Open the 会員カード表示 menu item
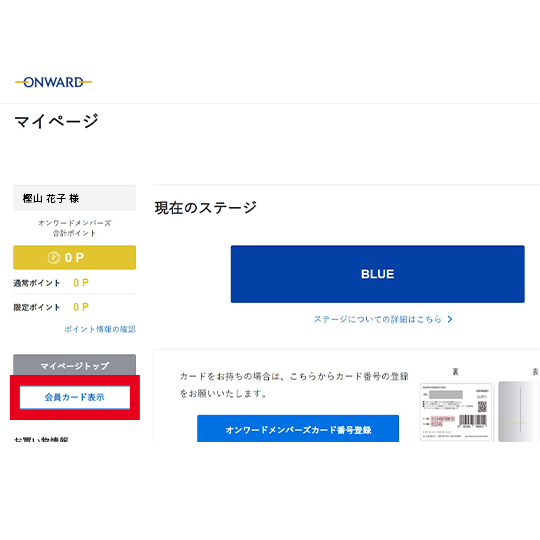This screenshot has width=540, height=540. pos(75,397)
